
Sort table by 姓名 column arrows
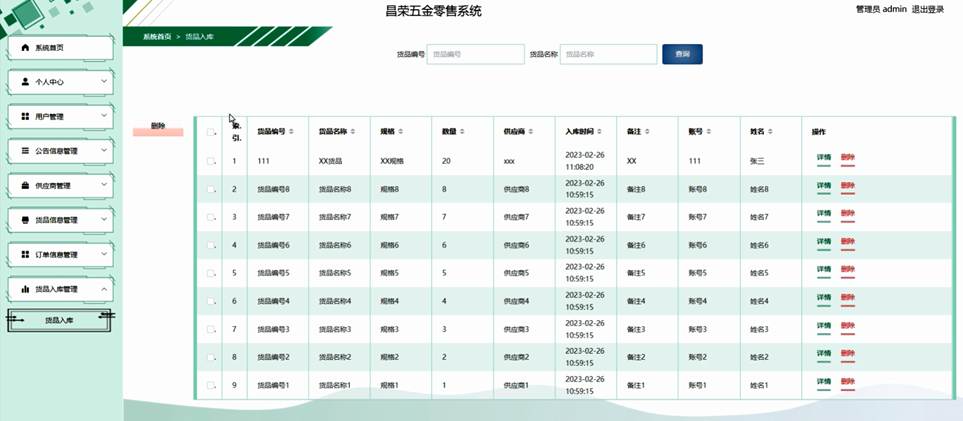770,132
